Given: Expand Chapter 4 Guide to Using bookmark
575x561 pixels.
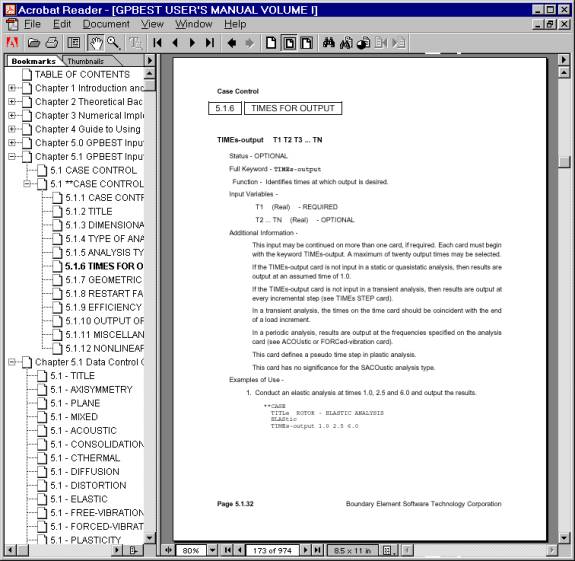Looking at the screenshot, I should (x=12, y=129).
